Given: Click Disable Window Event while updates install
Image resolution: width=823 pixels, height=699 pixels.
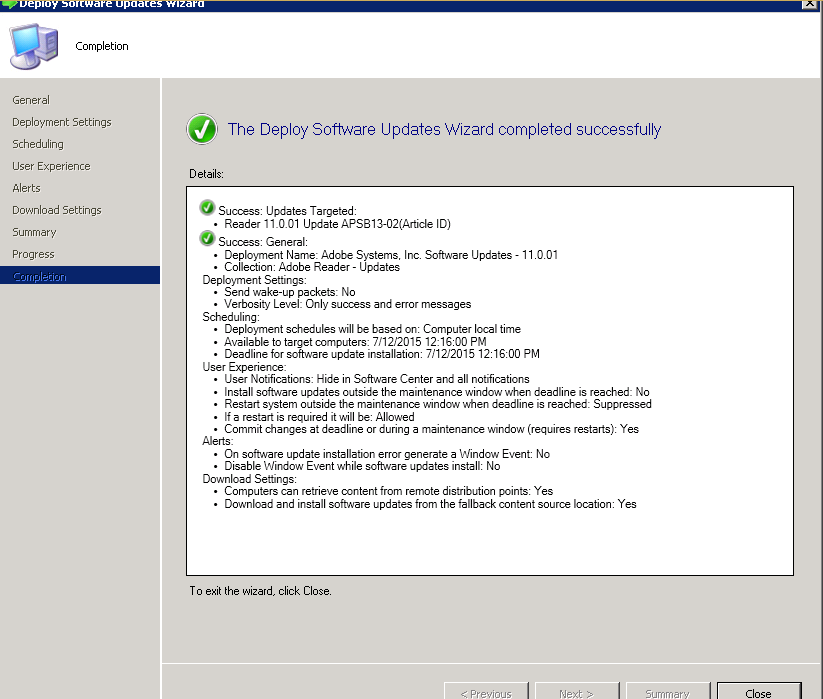Looking at the screenshot, I should [x=362, y=466].
